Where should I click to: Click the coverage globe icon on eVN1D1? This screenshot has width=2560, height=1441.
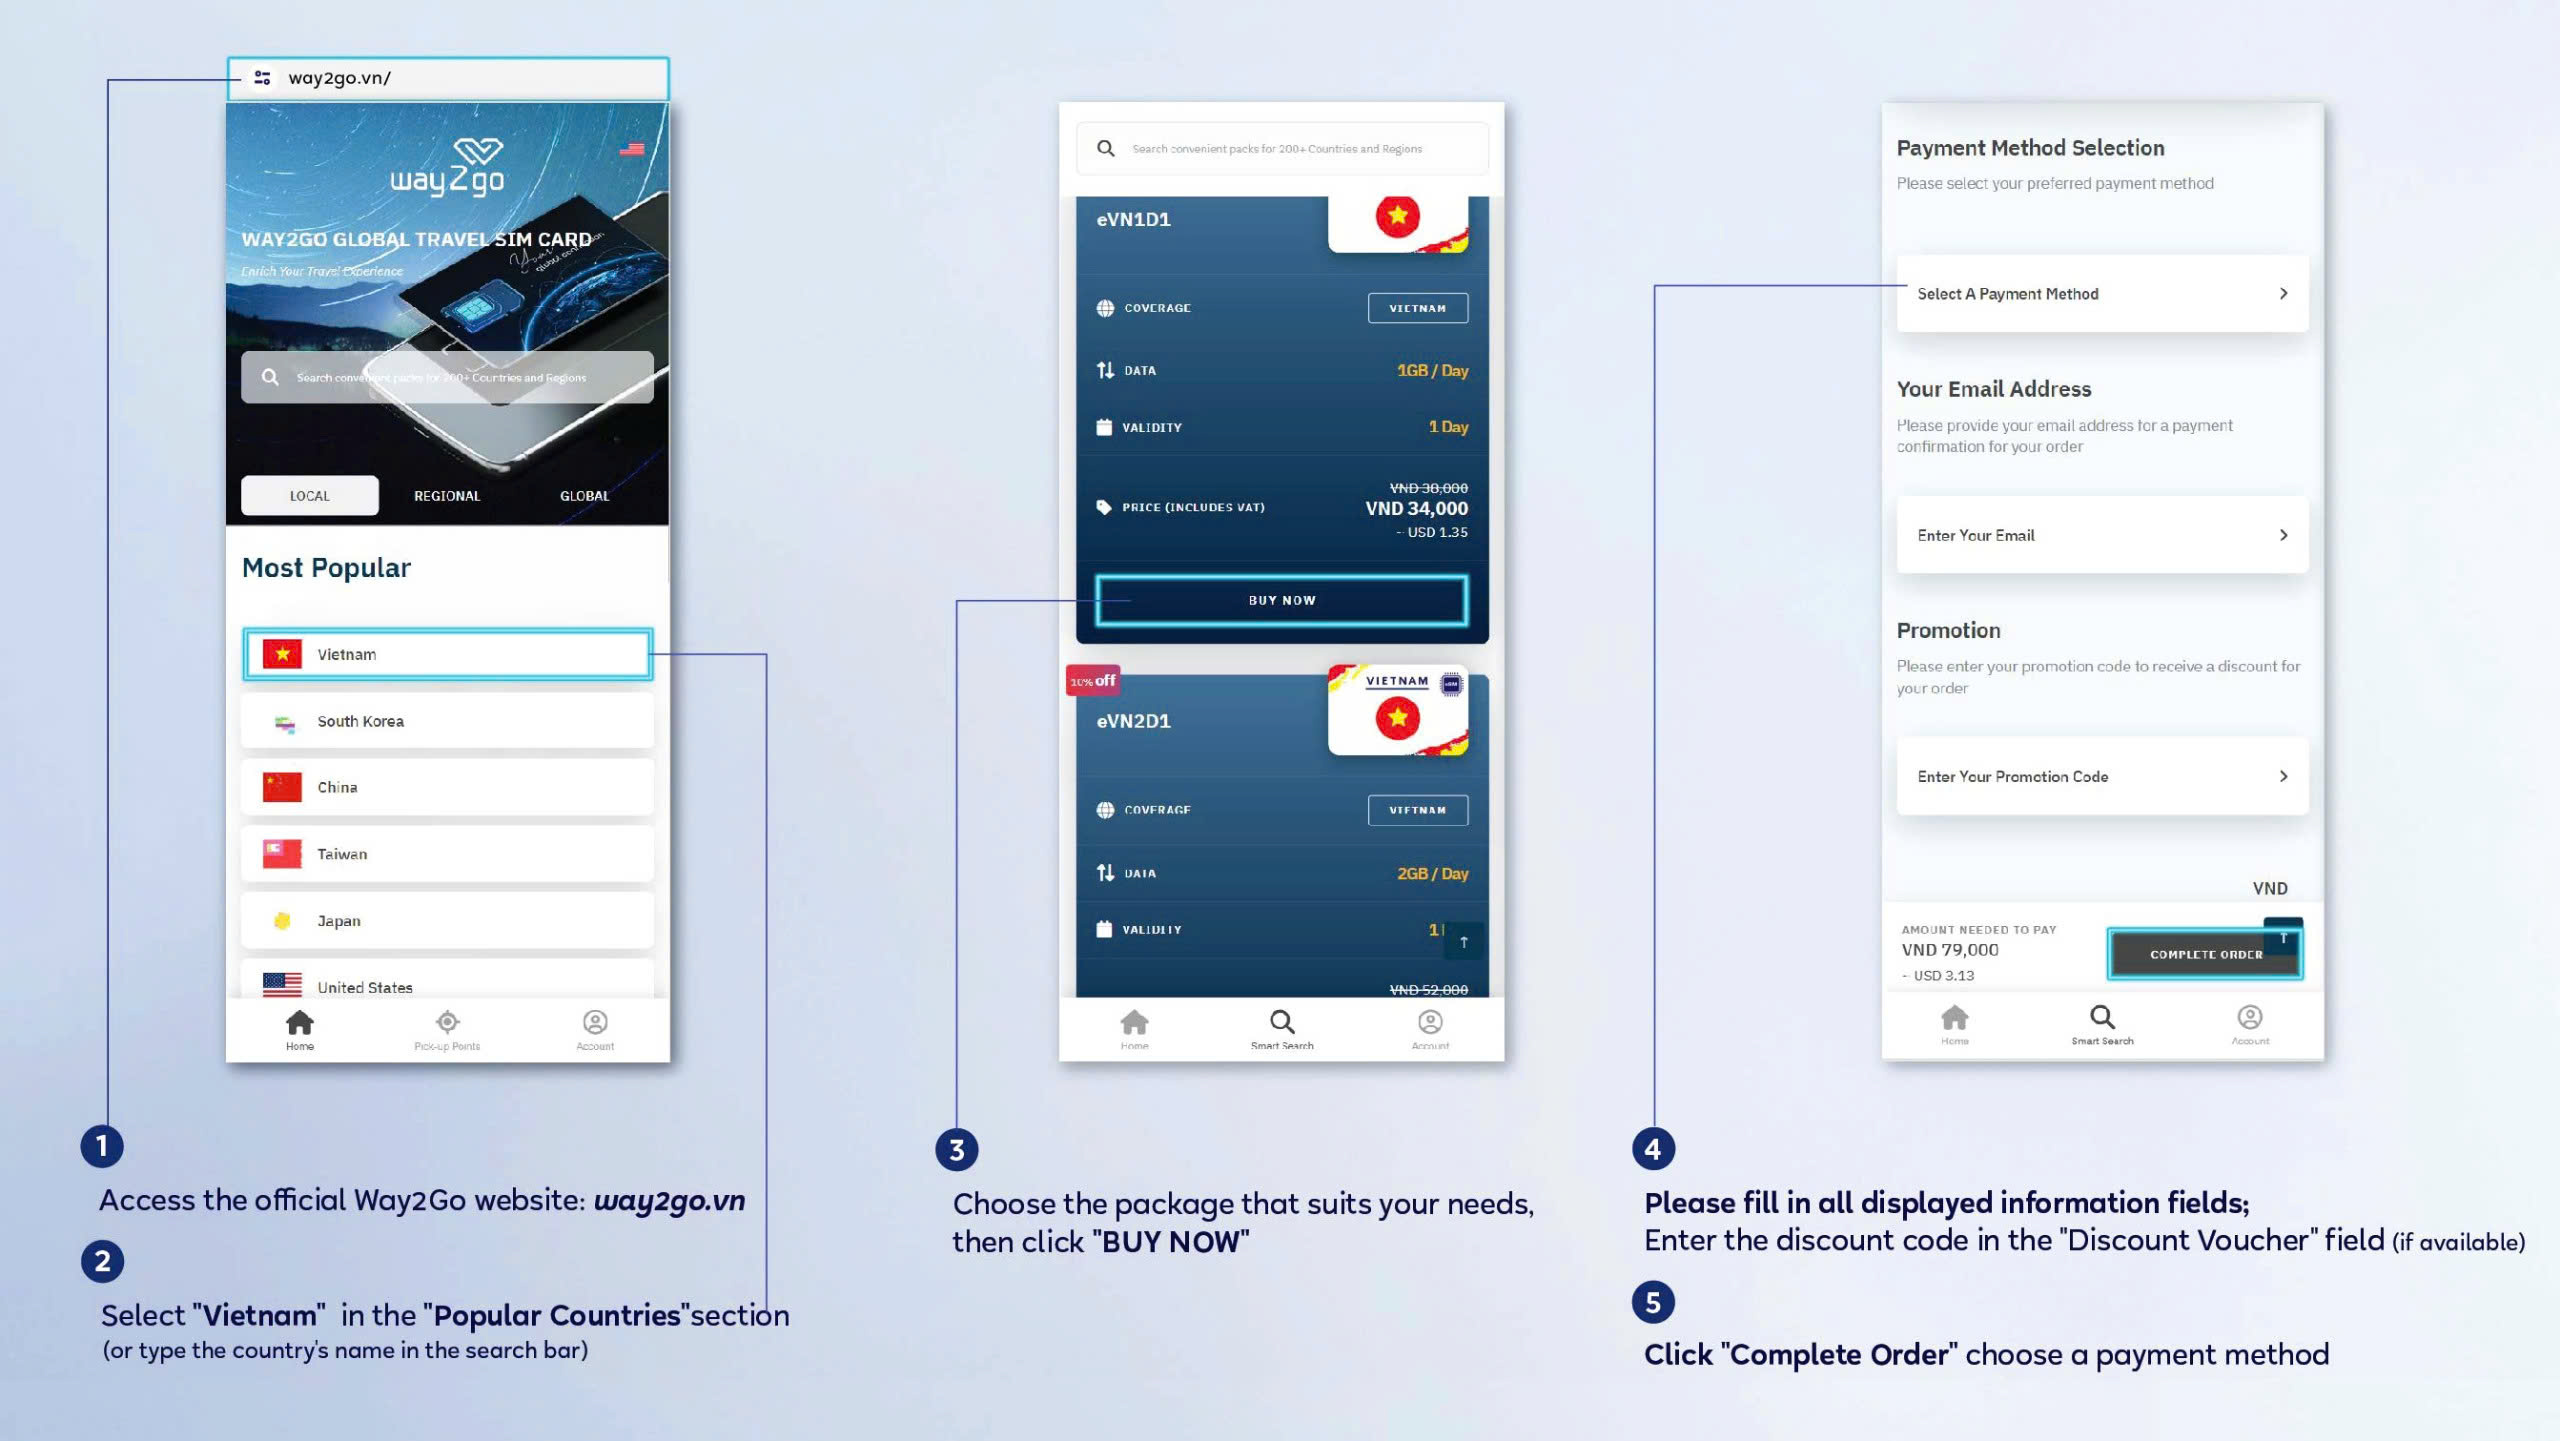[1106, 308]
